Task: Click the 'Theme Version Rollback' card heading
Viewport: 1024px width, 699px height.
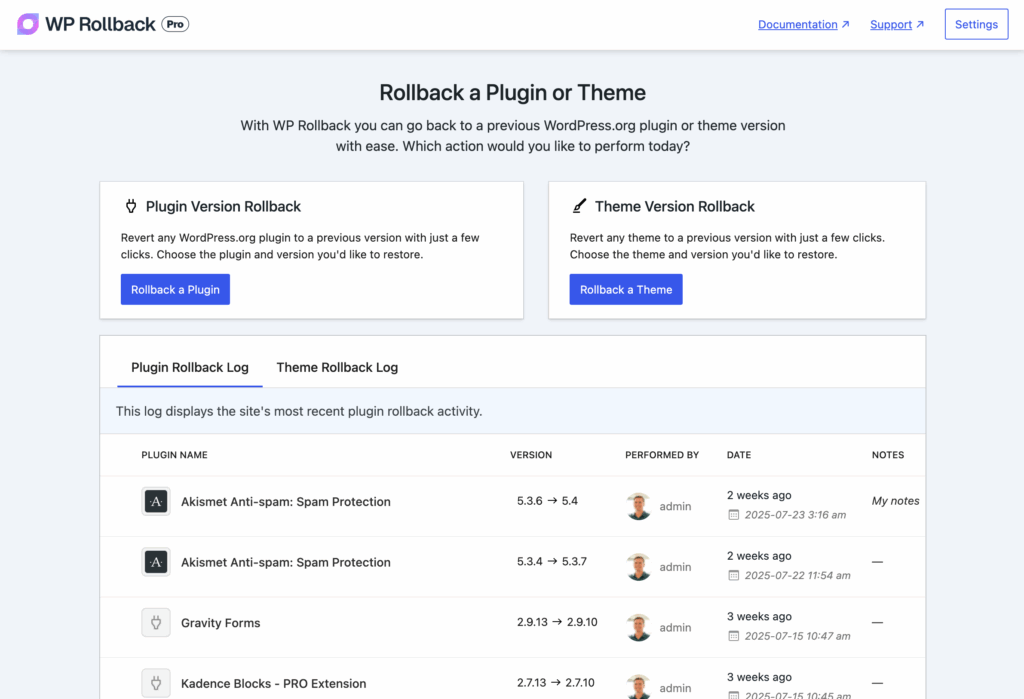Action: click(675, 206)
